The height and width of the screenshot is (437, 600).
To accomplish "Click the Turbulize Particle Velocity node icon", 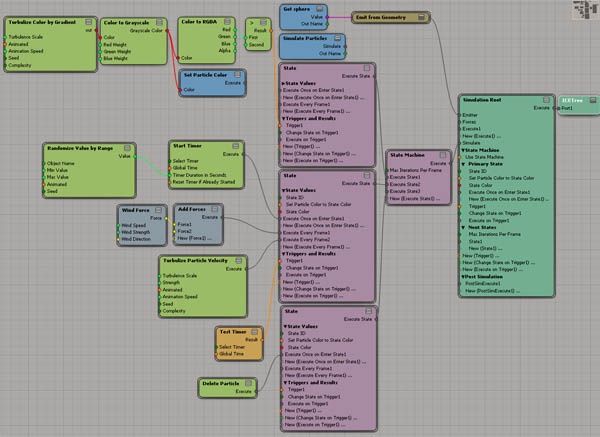I will 239,261.
